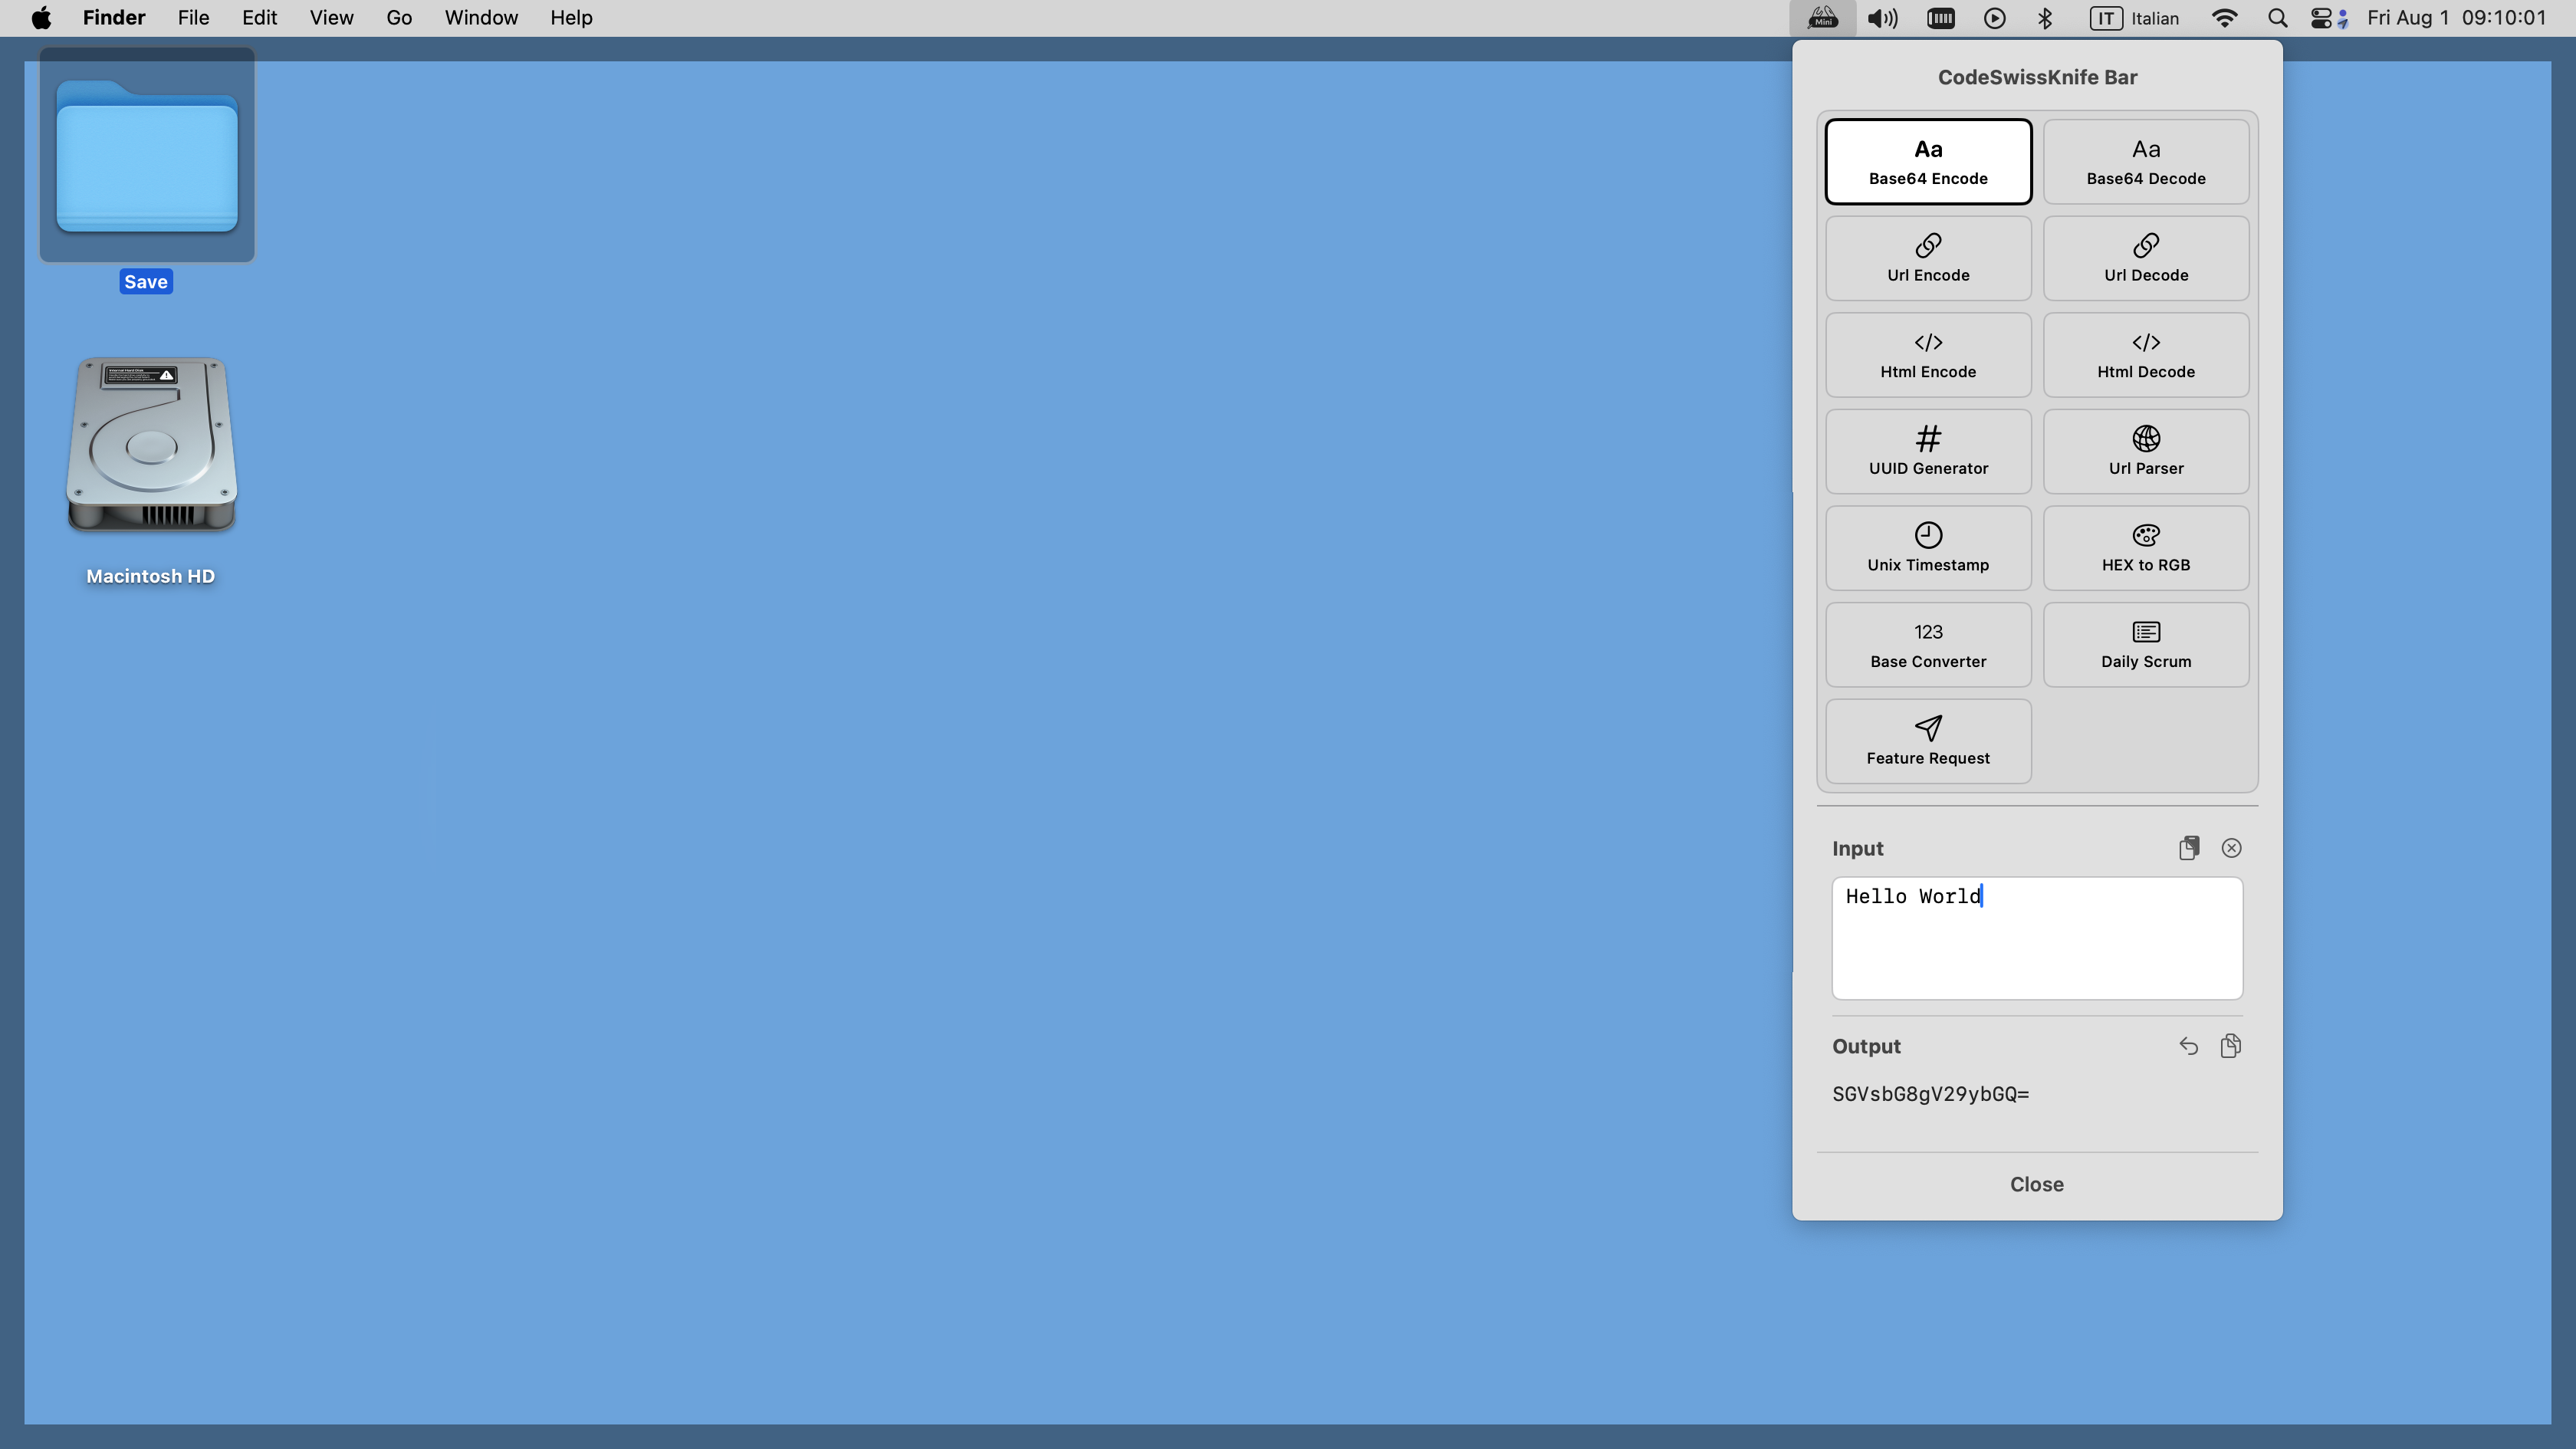The width and height of the screenshot is (2576, 1449).
Task: Open the Bluetooth menu bar icon
Action: [2045, 18]
